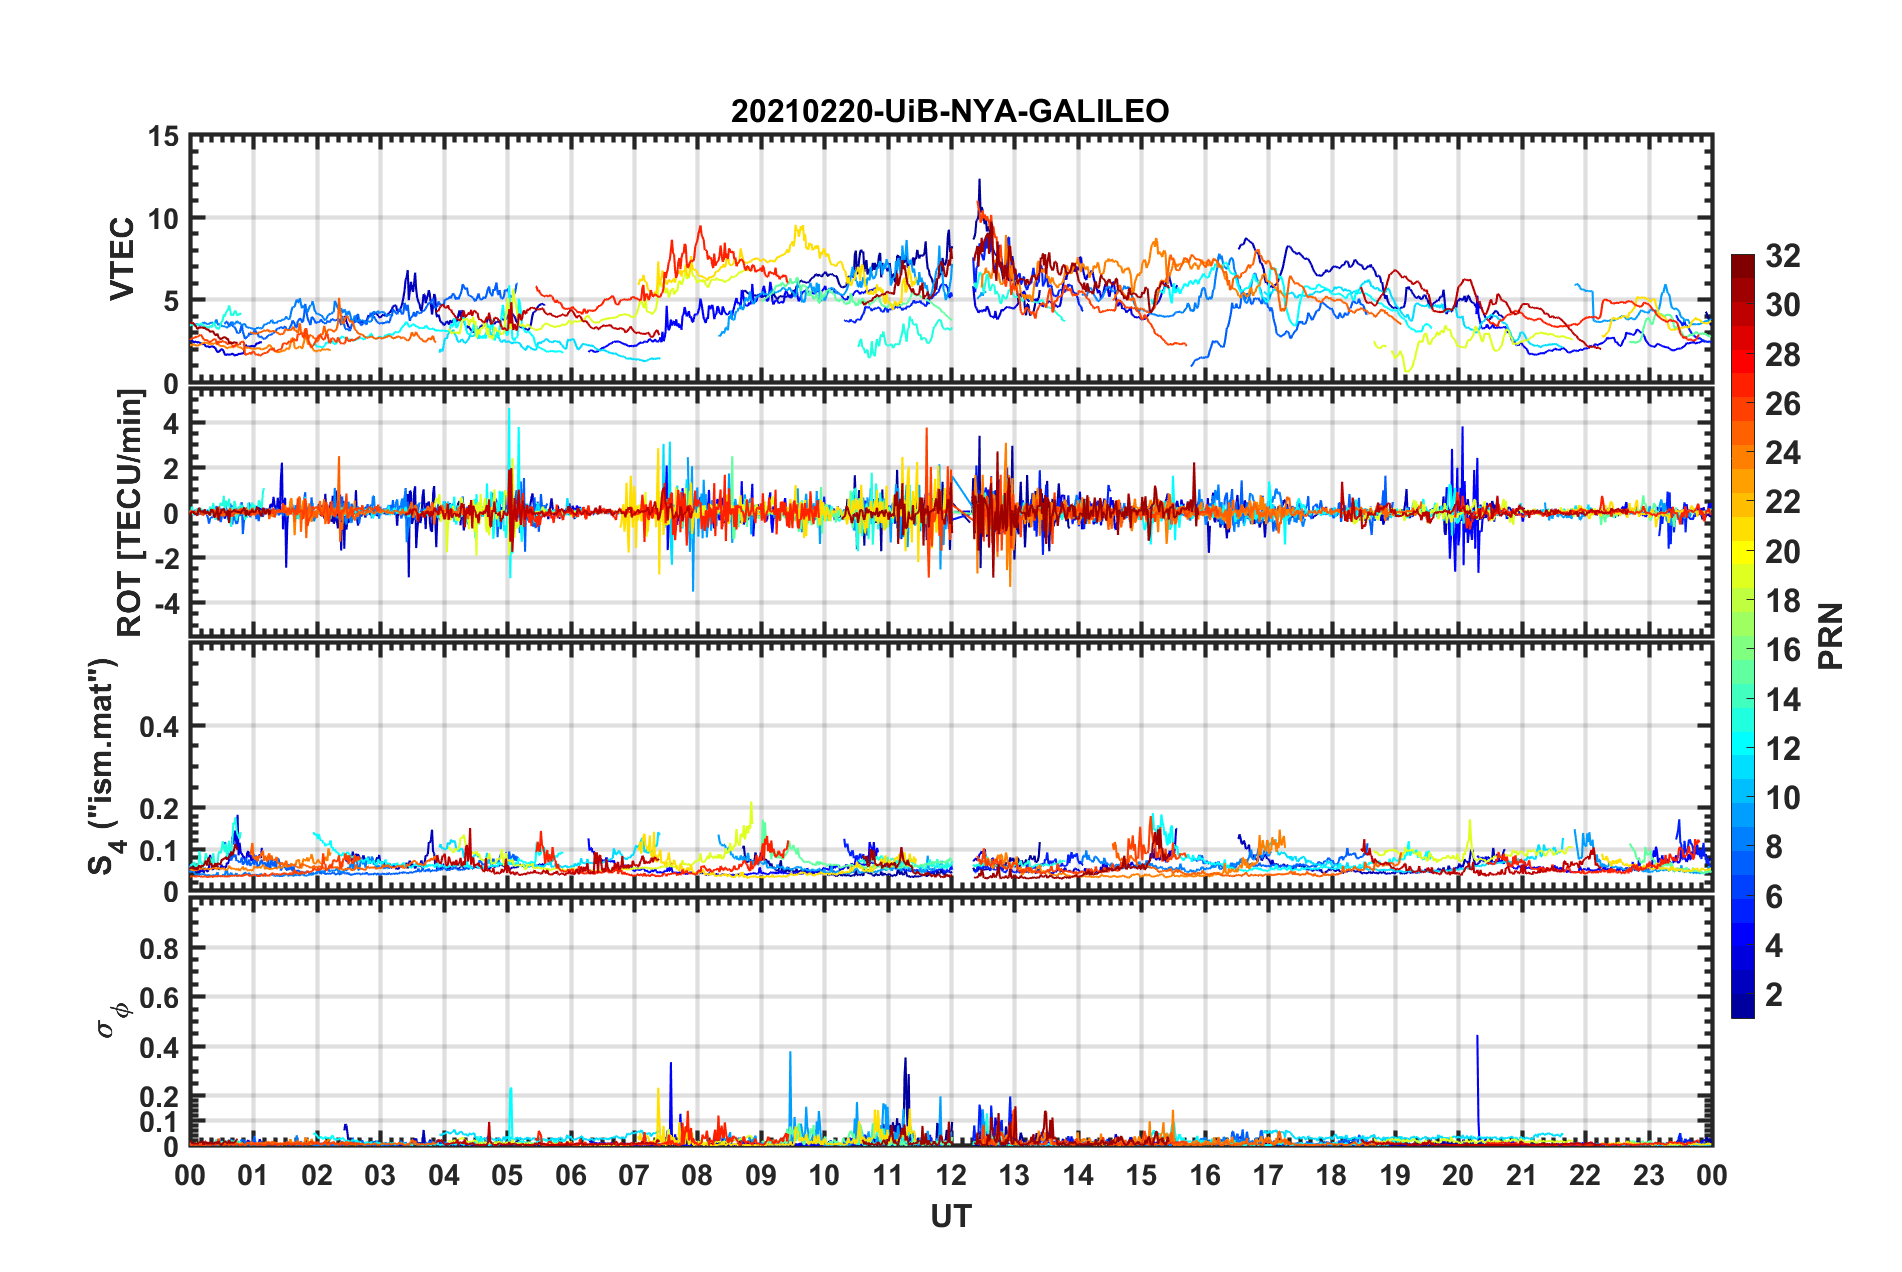The width and height of the screenshot is (1902, 1272).
Task: Select colorbar tick value 4
Action: [x=1774, y=946]
